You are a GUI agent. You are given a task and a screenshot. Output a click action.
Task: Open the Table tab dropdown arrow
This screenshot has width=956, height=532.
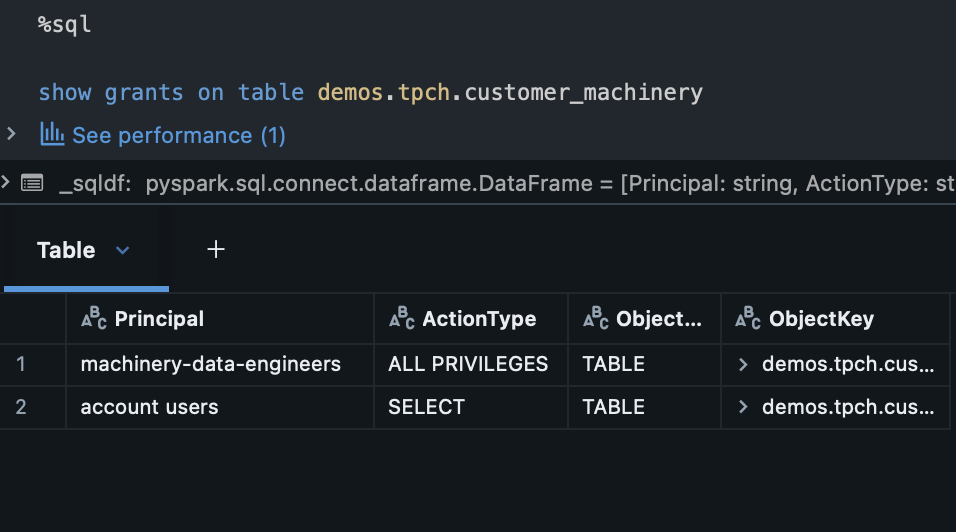[123, 250]
